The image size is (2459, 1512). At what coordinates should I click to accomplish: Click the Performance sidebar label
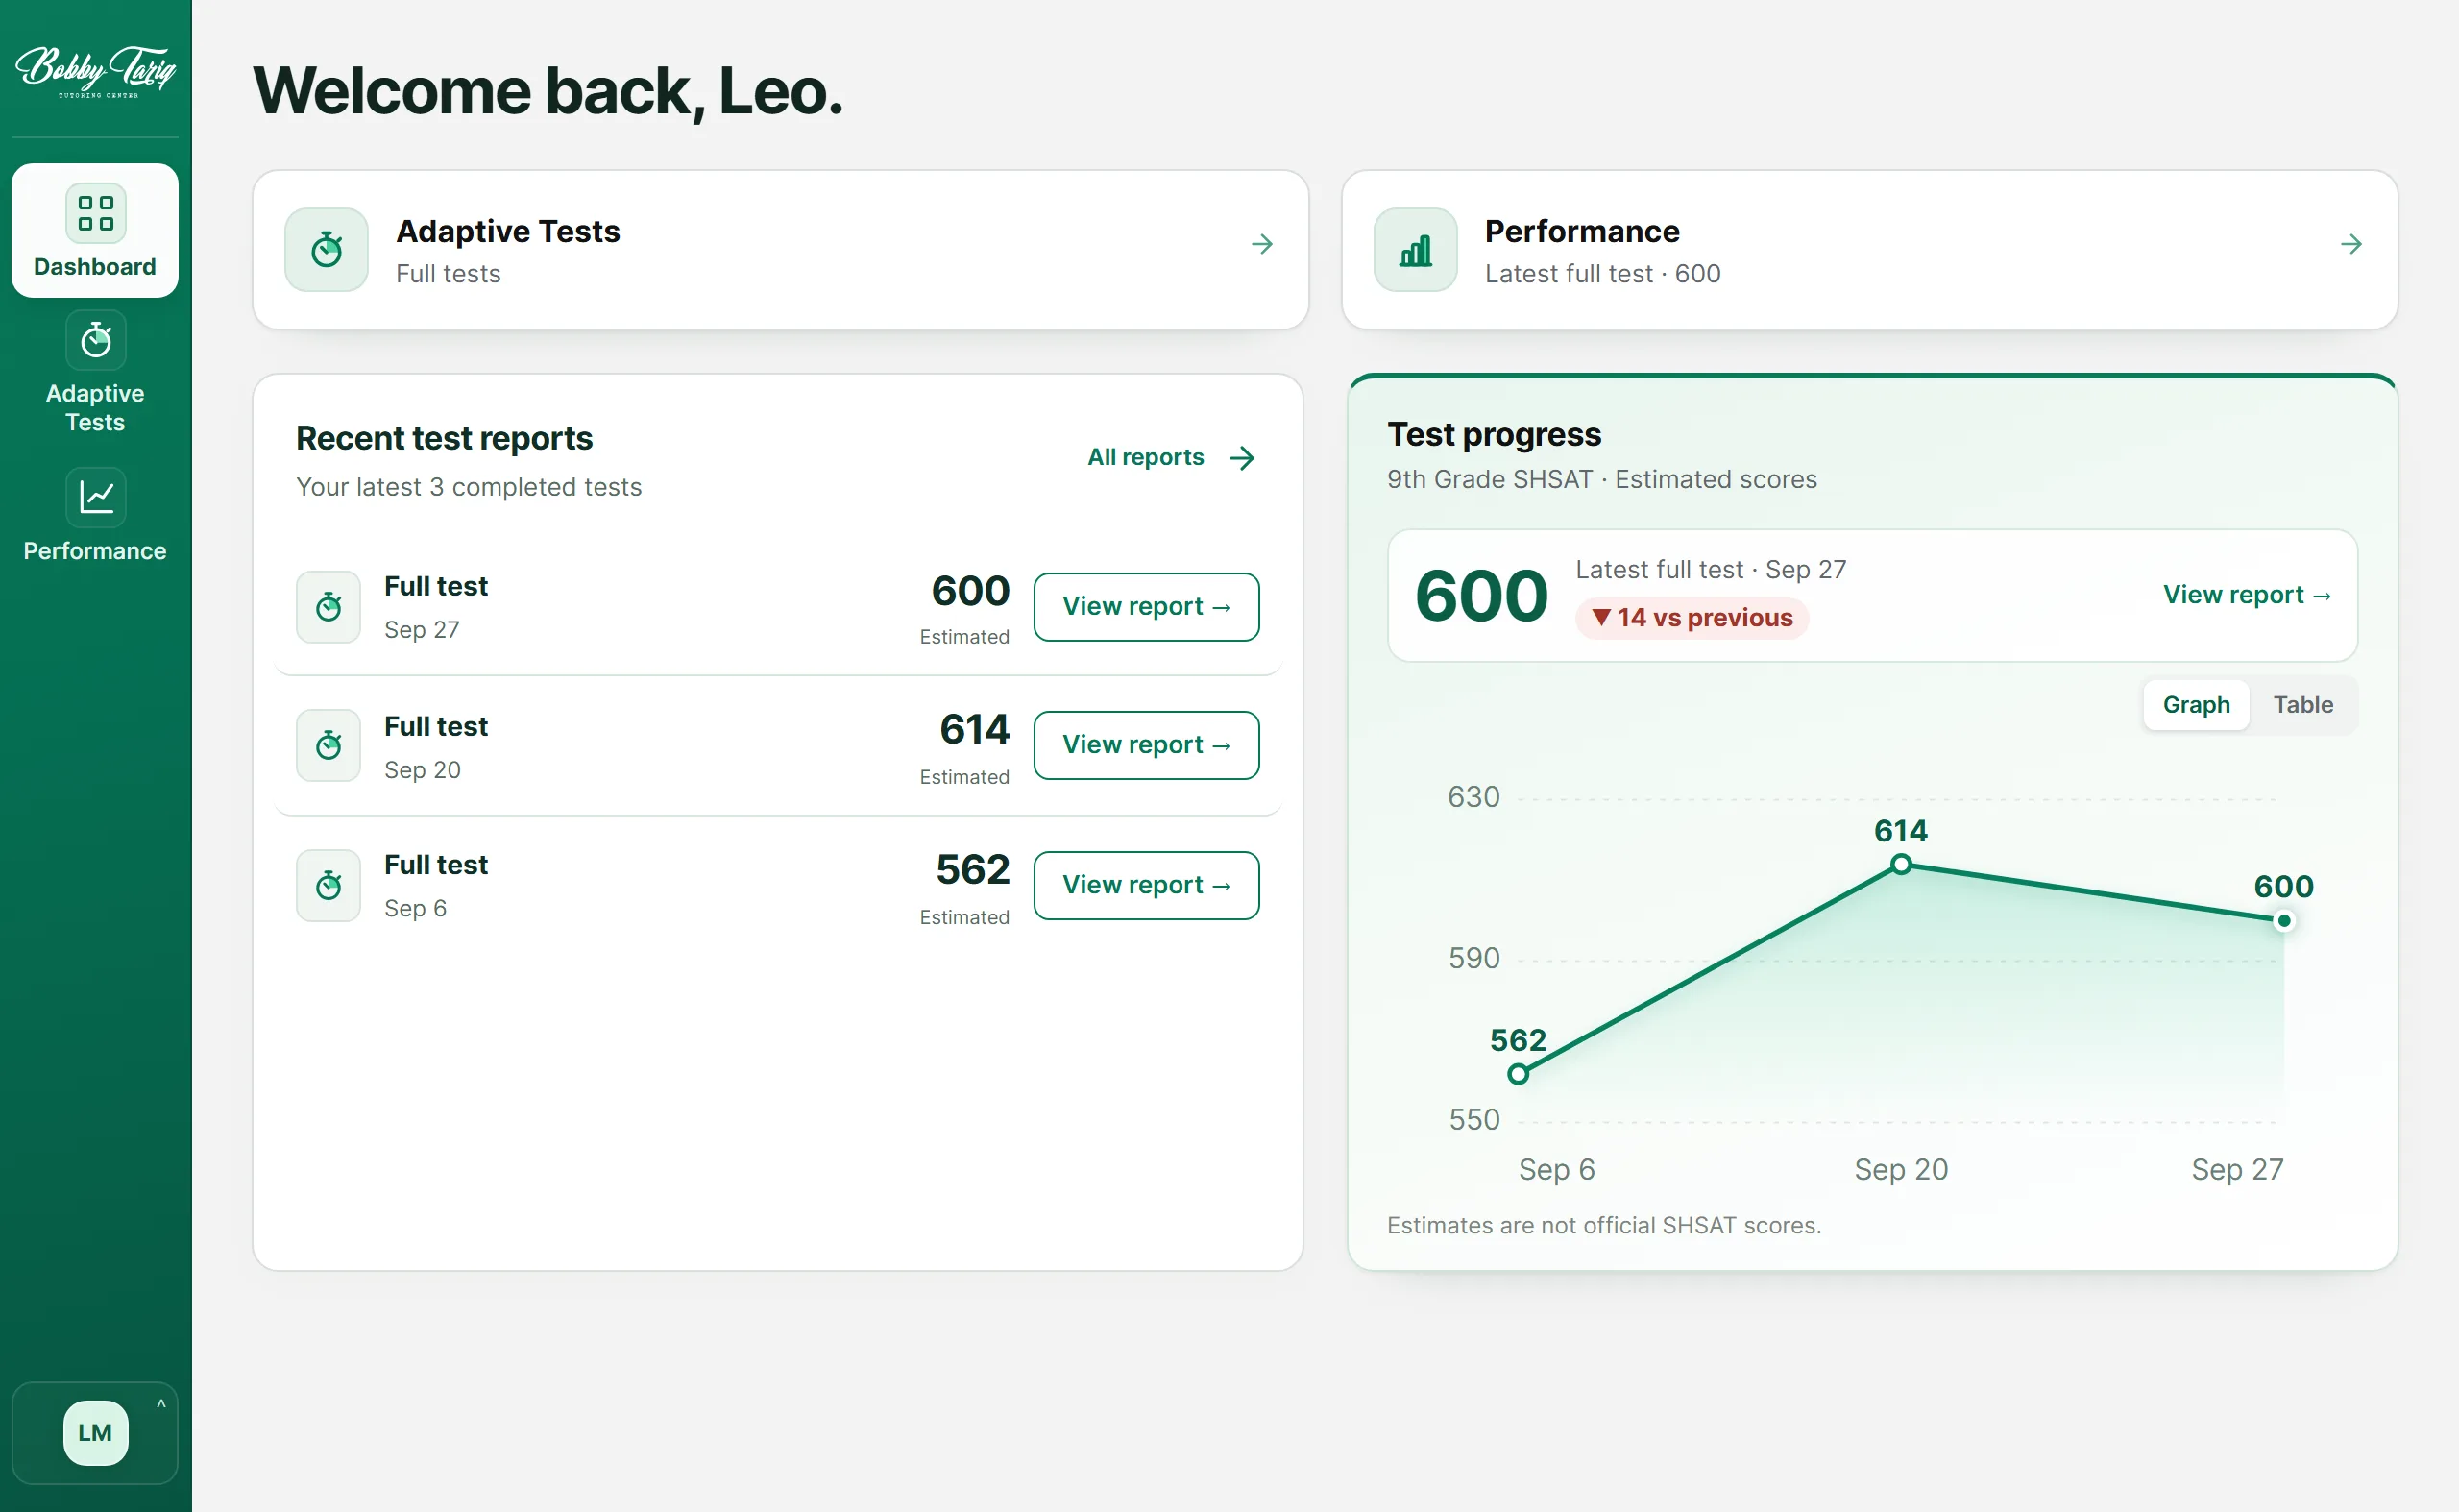[95, 551]
